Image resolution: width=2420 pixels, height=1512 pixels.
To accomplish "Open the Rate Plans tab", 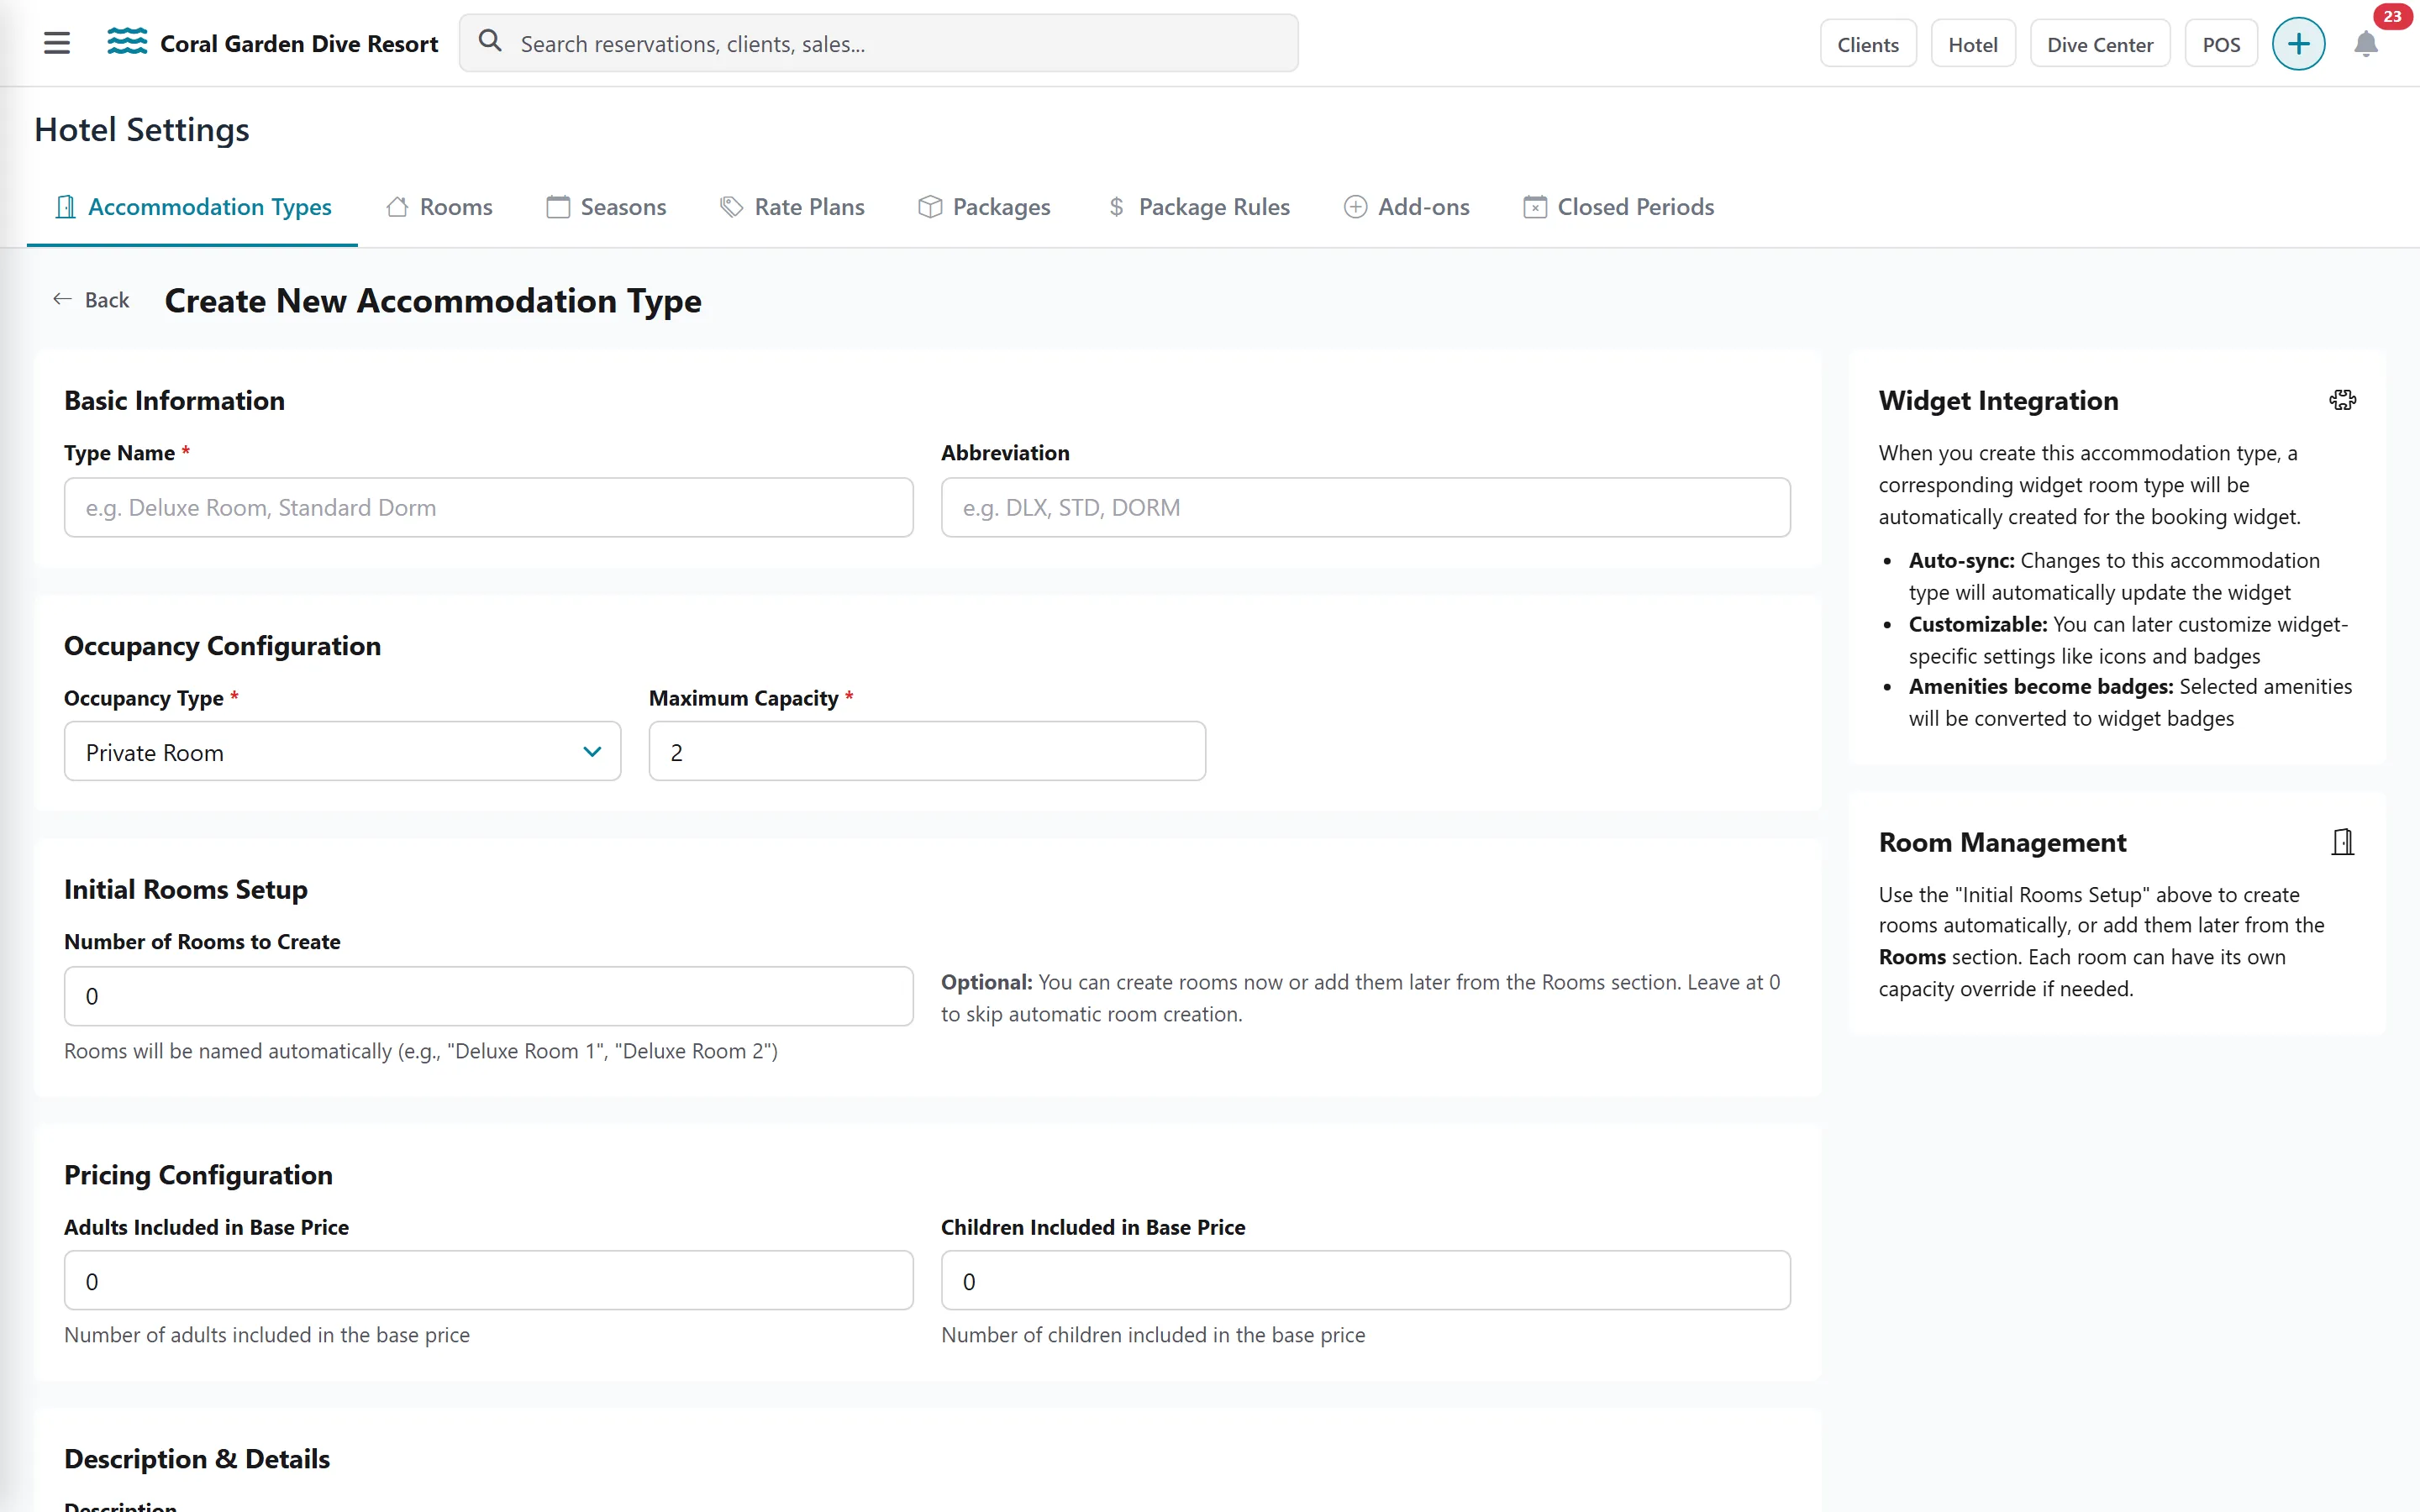I will point(792,207).
